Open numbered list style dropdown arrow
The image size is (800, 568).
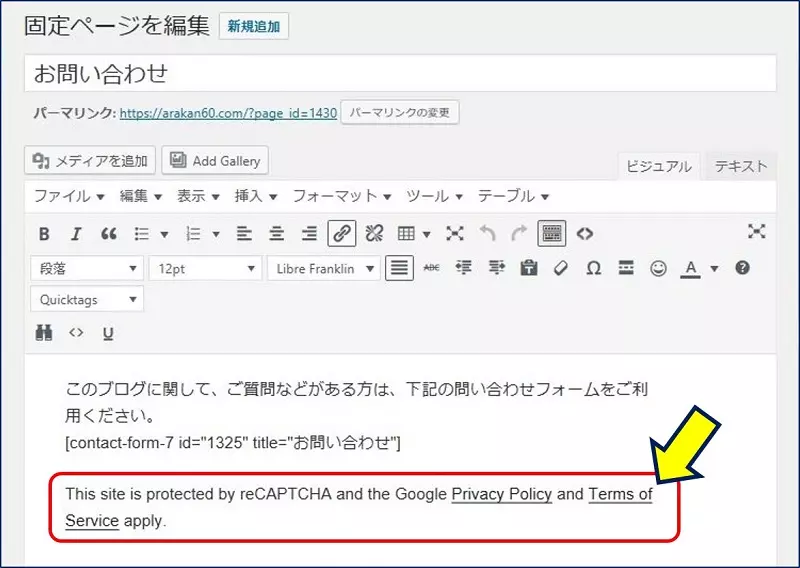click(216, 235)
